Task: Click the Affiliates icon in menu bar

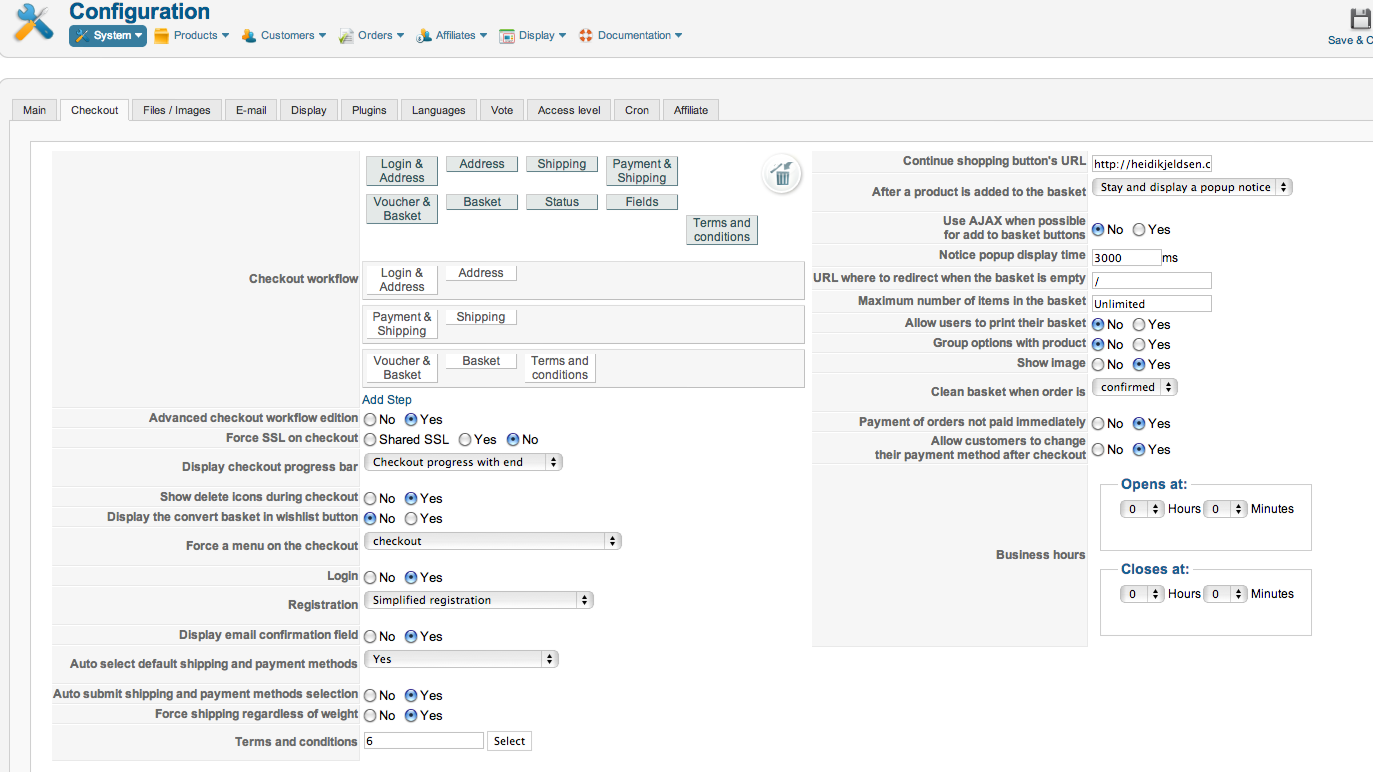Action: click(x=424, y=36)
